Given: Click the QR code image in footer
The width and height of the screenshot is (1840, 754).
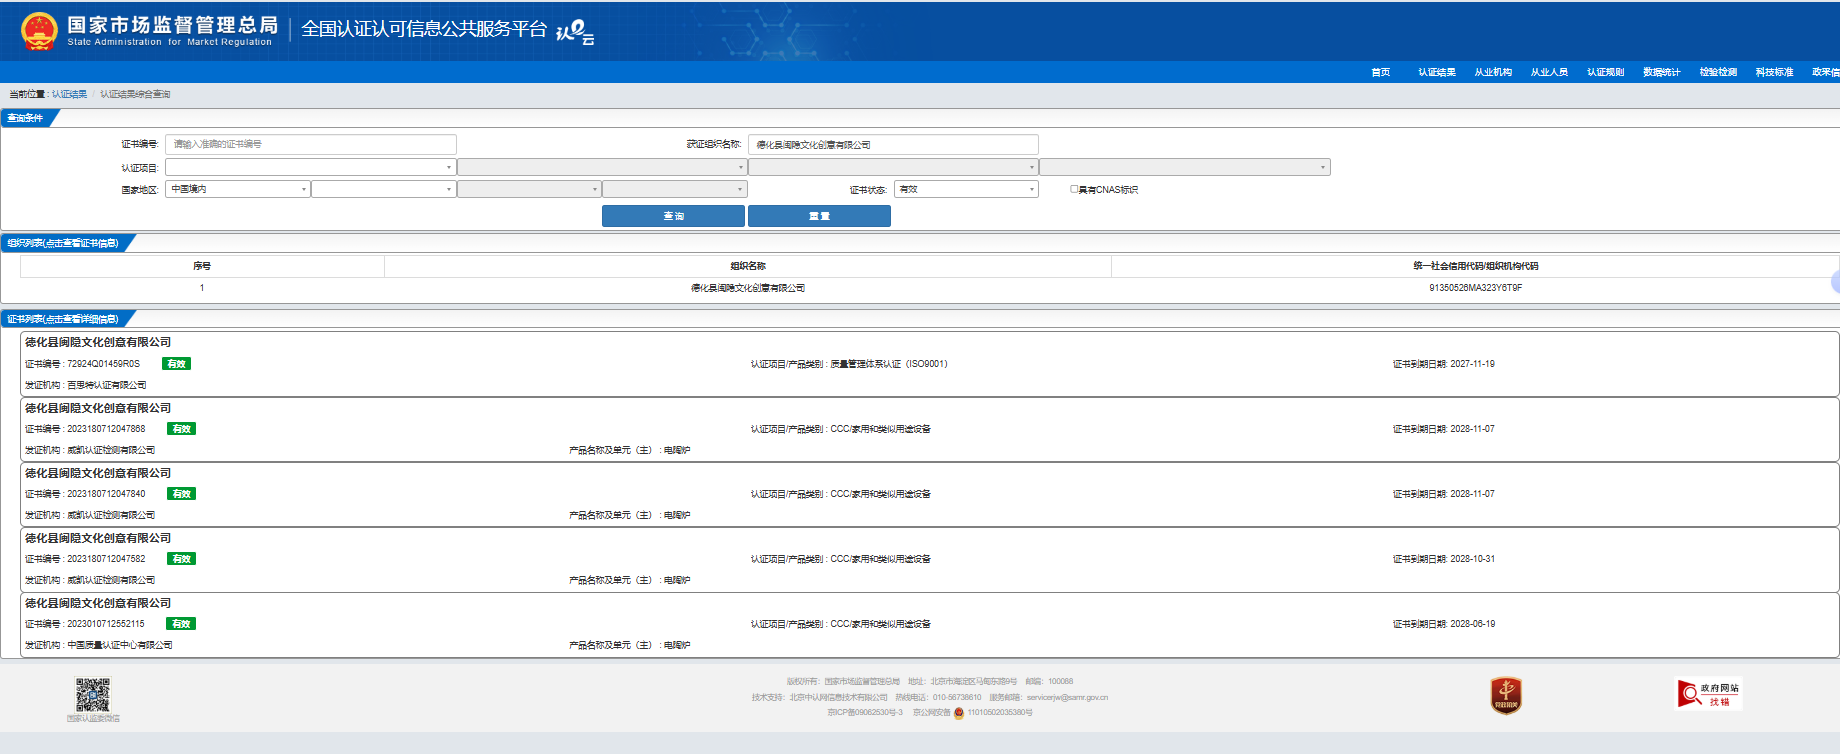Looking at the screenshot, I should click(93, 694).
